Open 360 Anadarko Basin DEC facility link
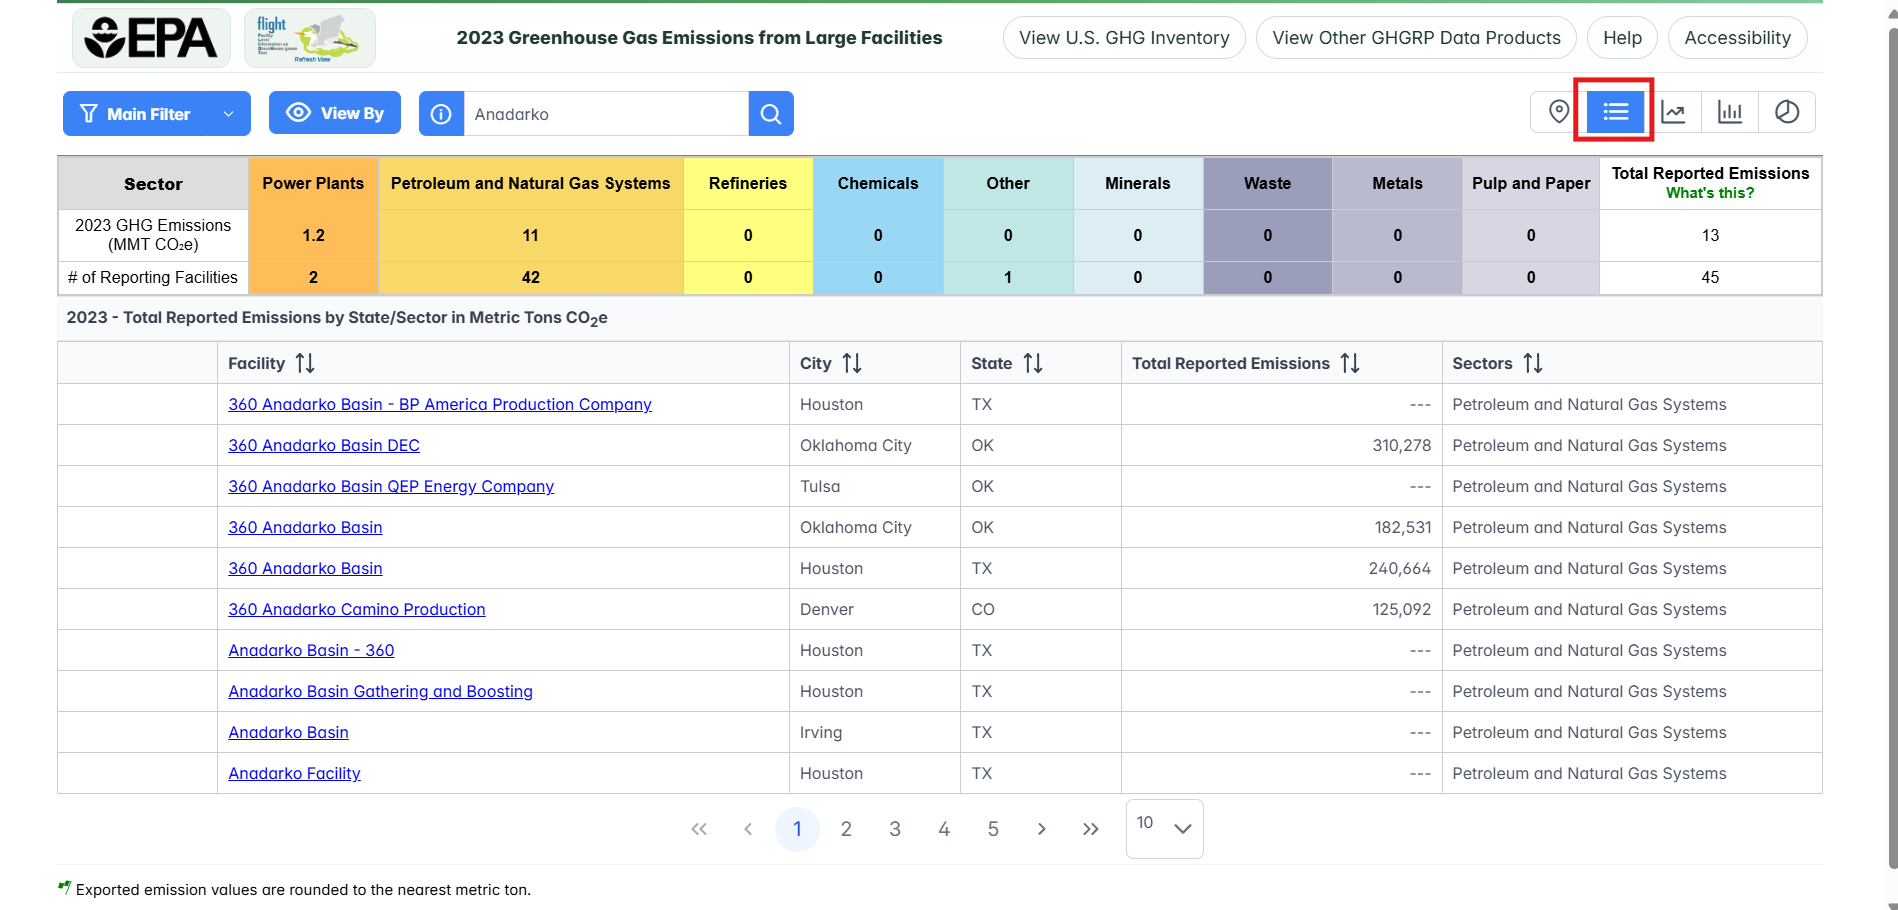 [x=324, y=445]
